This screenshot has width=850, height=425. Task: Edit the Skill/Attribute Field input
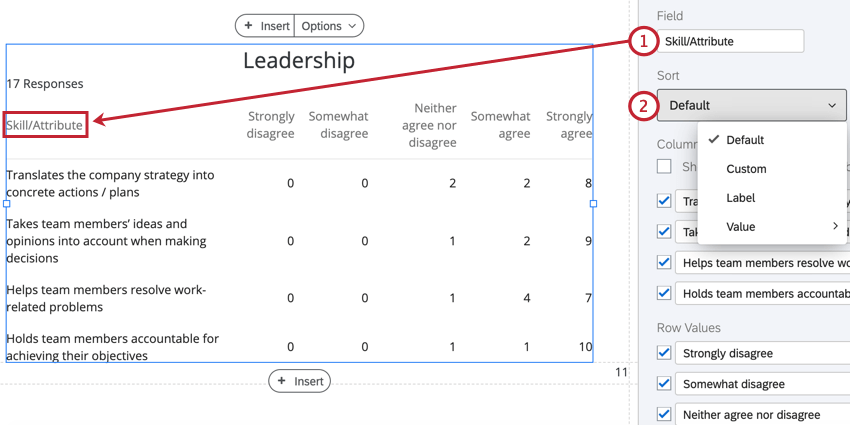(x=730, y=41)
